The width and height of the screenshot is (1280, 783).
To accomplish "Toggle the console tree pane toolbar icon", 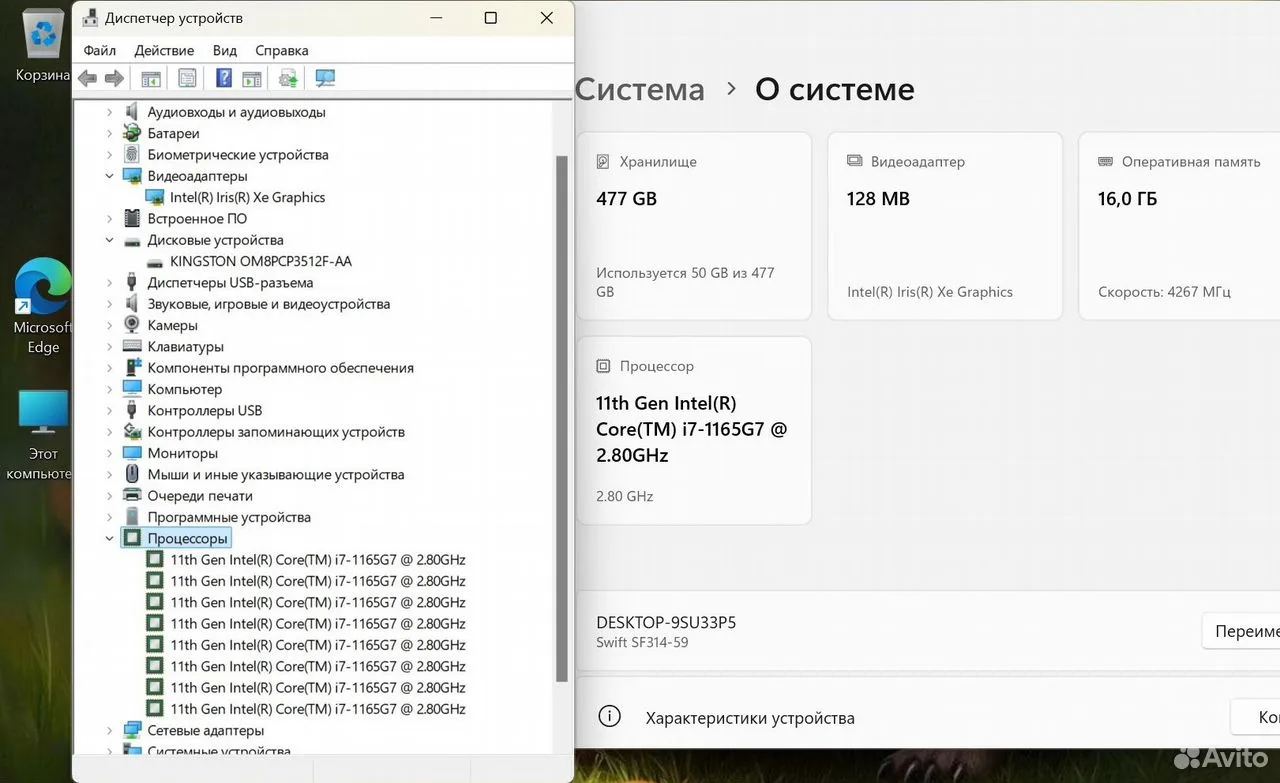I will click(x=151, y=78).
